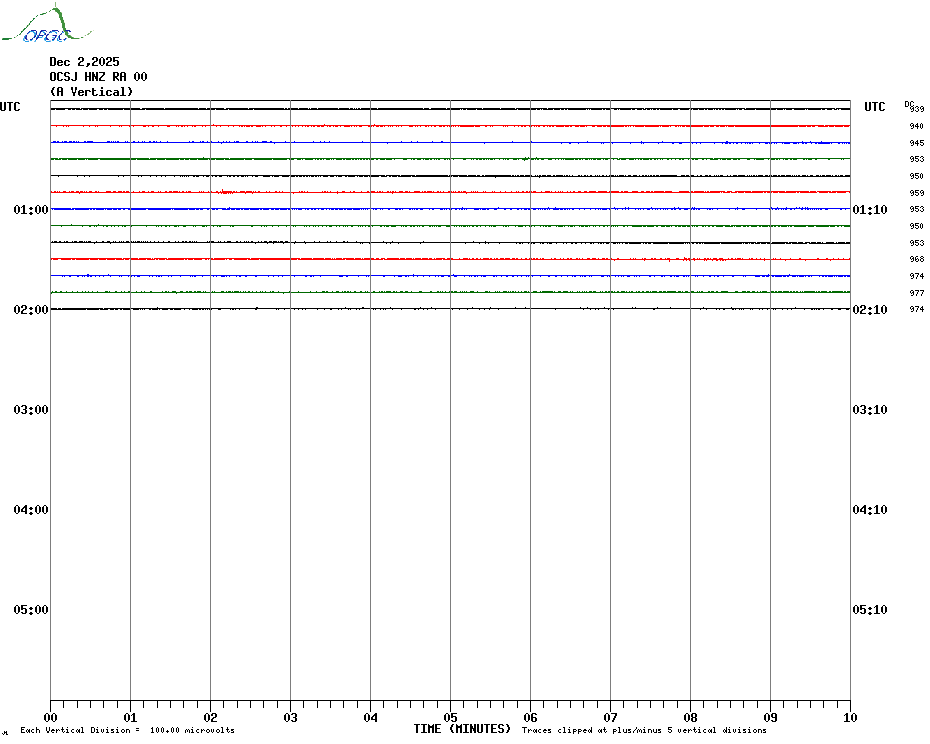This screenshot has height=744, width=930.
Task: Click the 04:10 right time label
Action: pos(870,510)
